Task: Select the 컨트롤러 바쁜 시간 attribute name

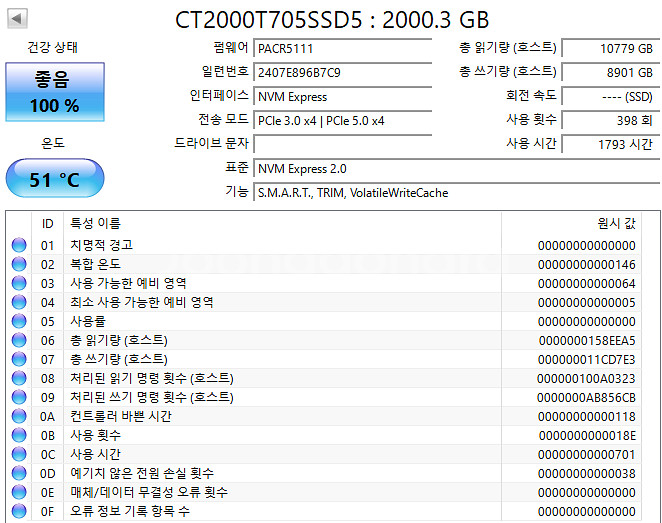Action: (x=121, y=416)
